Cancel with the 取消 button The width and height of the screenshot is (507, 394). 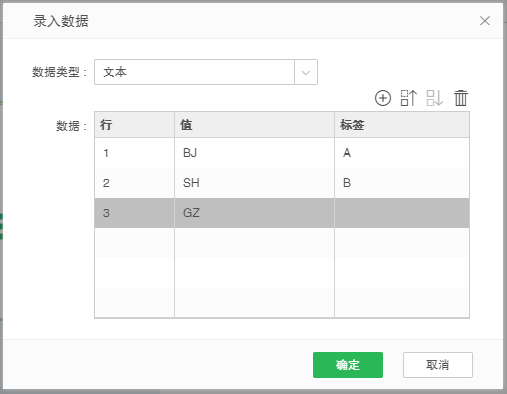point(438,365)
